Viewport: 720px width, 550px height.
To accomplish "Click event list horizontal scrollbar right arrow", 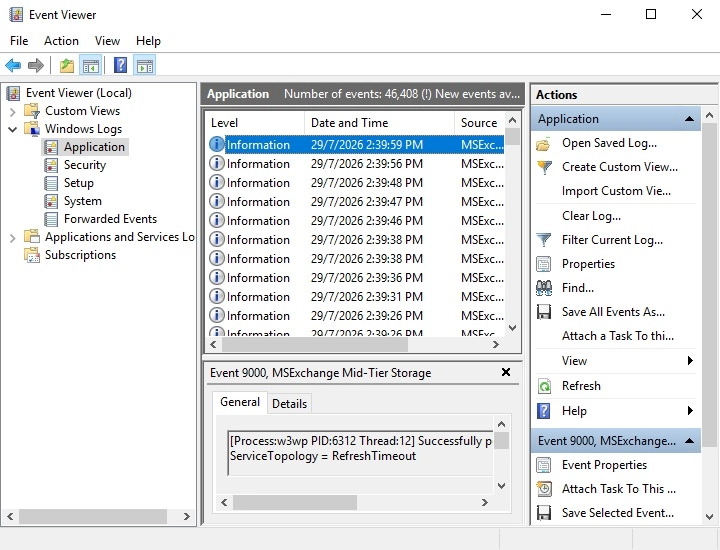I will pos(496,344).
